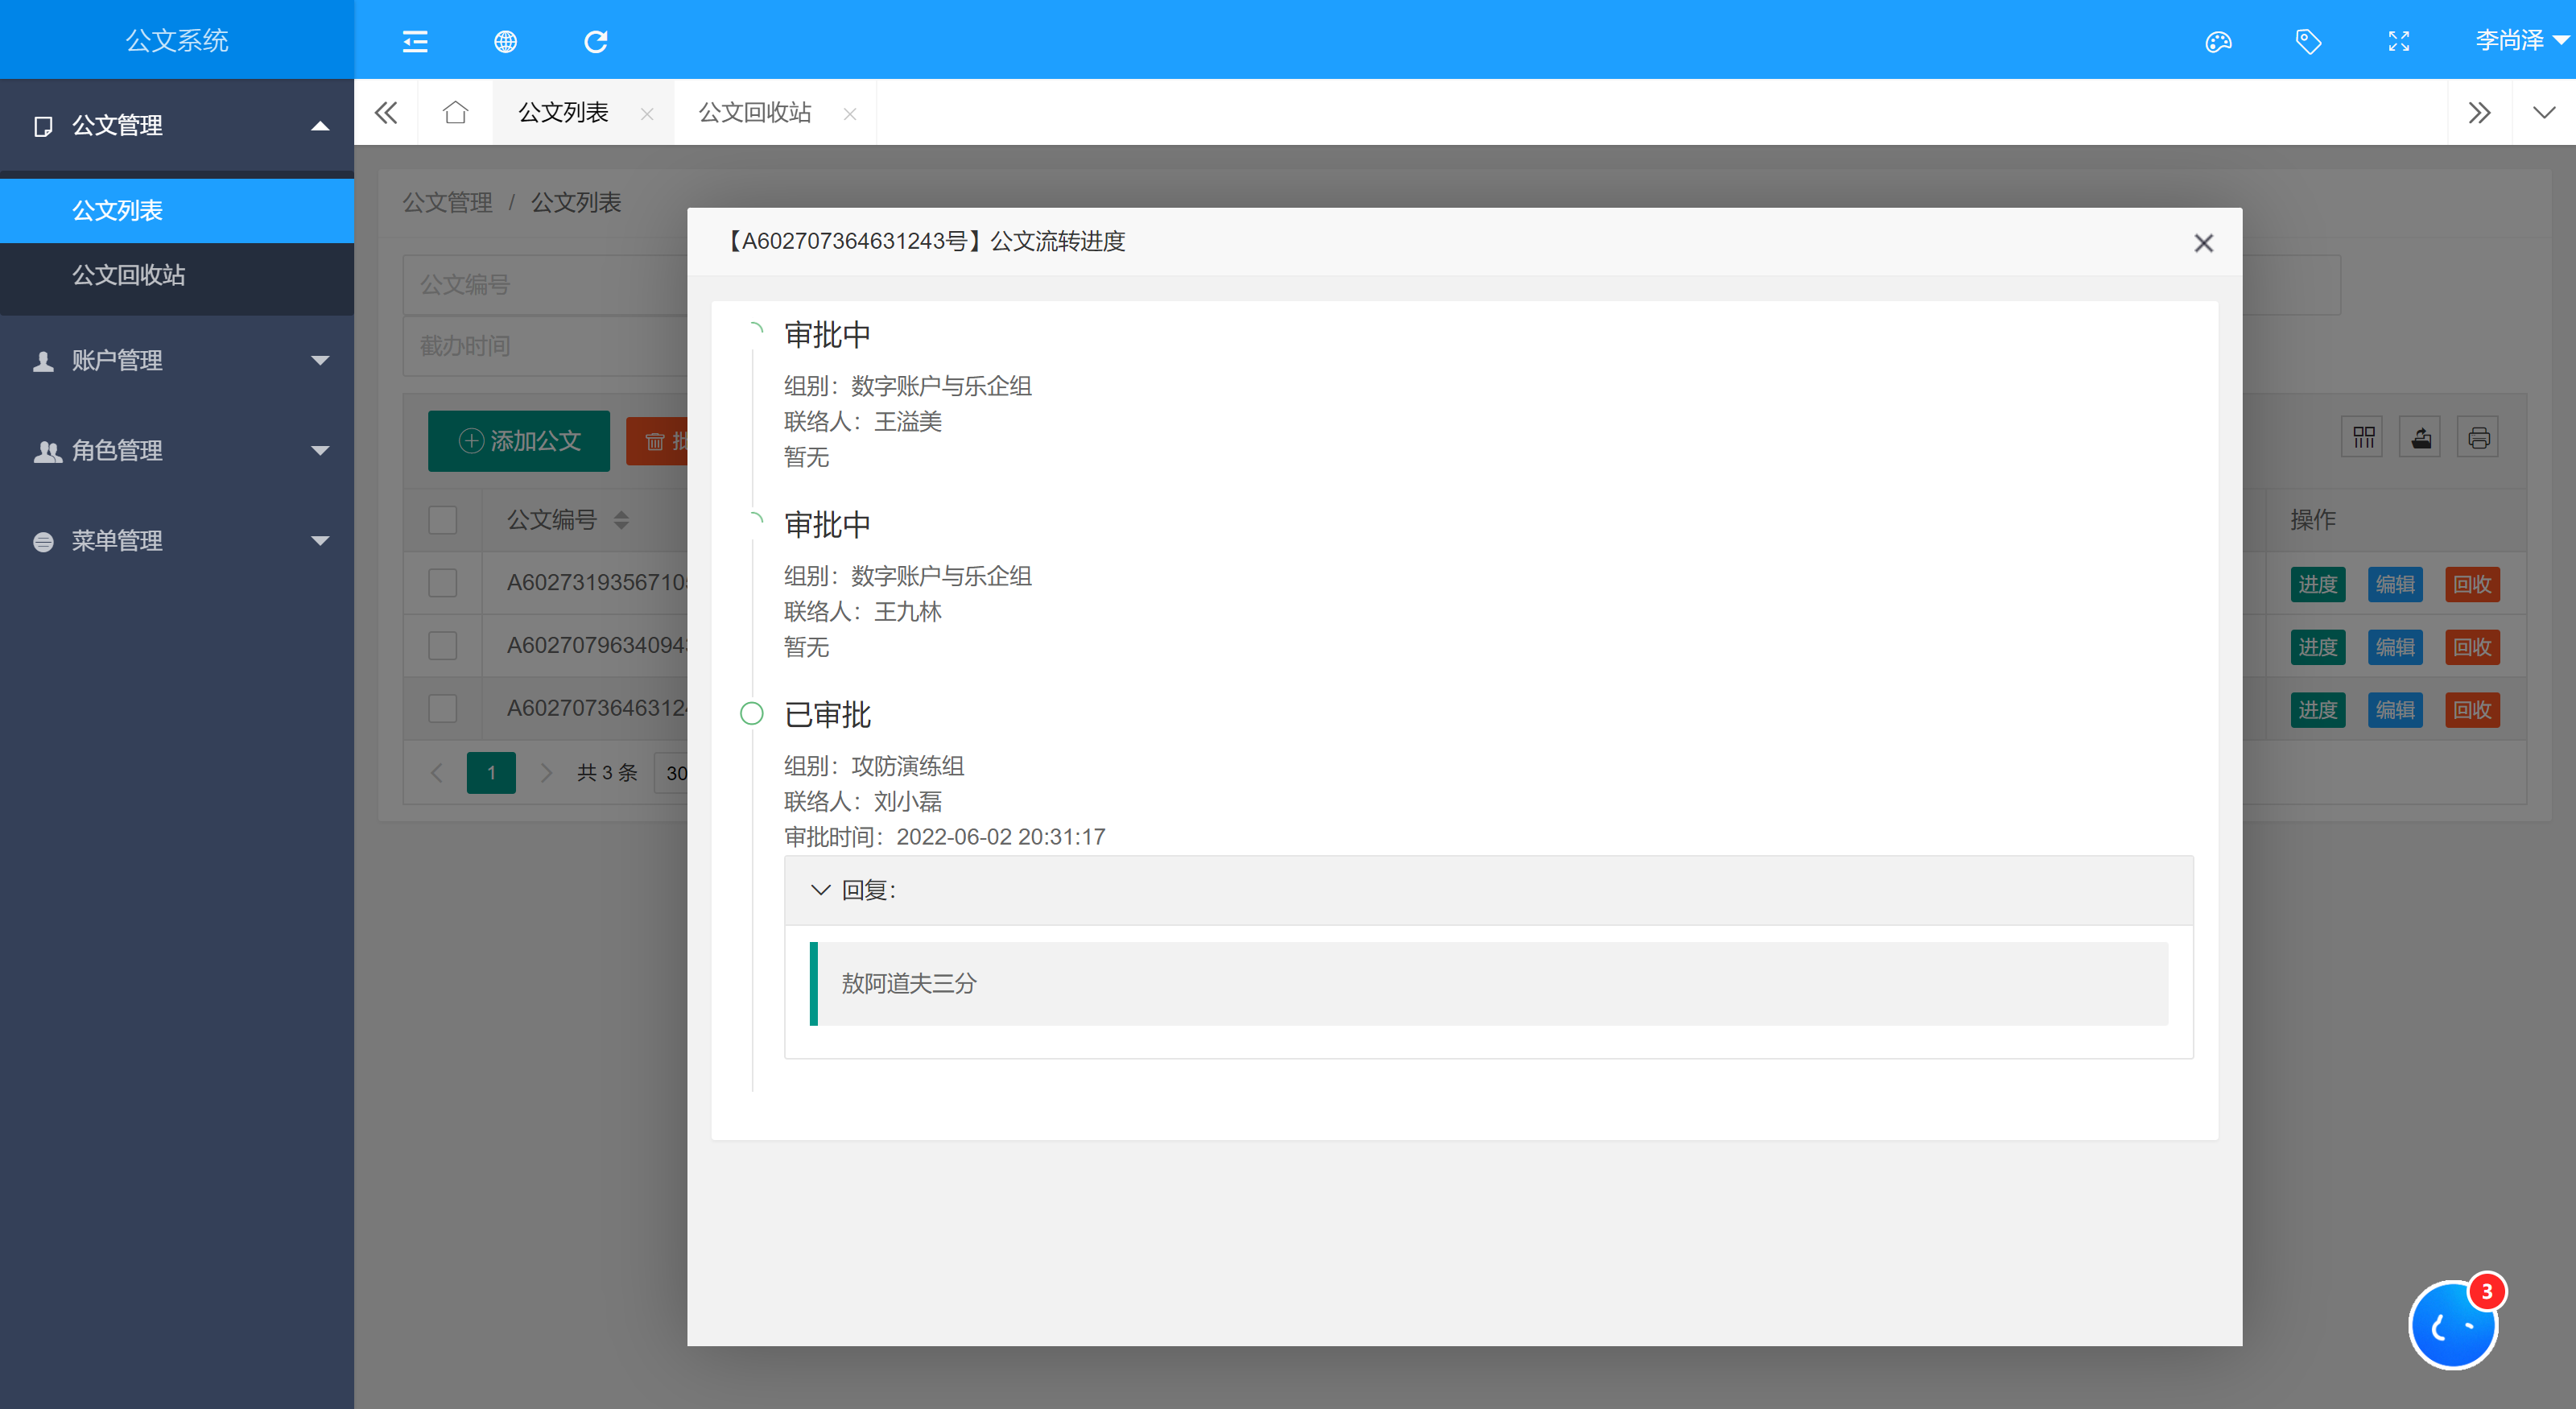
Task: Click the tag note icon
Action: click(x=2308, y=41)
